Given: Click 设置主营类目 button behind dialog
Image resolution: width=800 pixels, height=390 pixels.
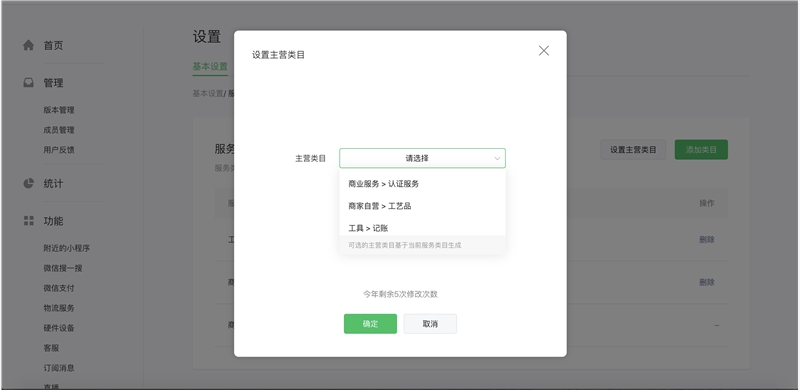Looking at the screenshot, I should 633,150.
